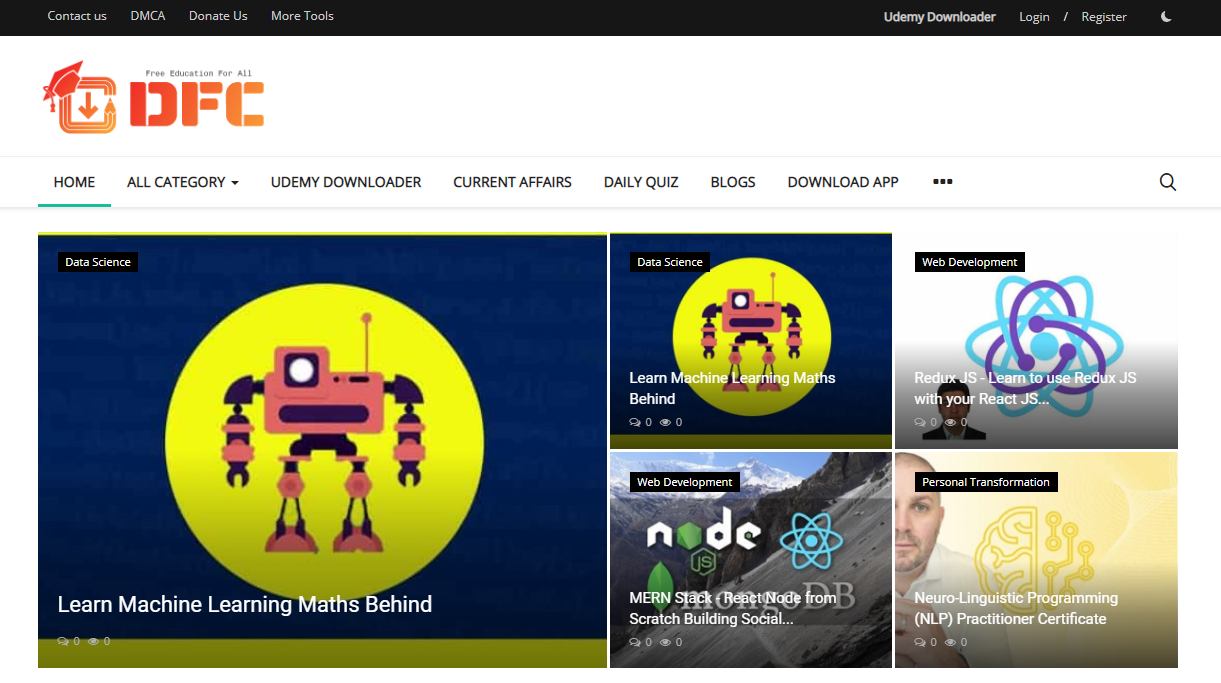Click comment icon on Redux JS card
The image size is (1221, 683).
coord(920,423)
